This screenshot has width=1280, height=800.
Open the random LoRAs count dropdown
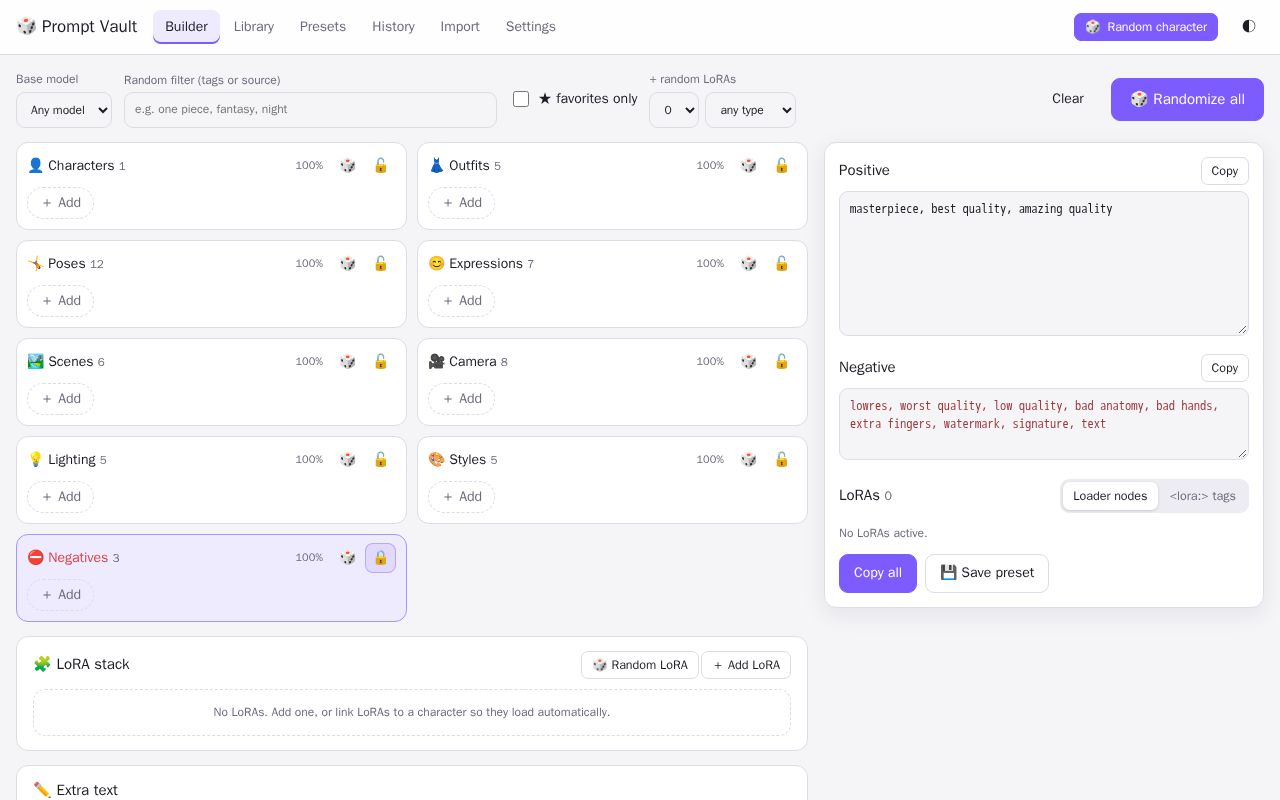point(674,110)
